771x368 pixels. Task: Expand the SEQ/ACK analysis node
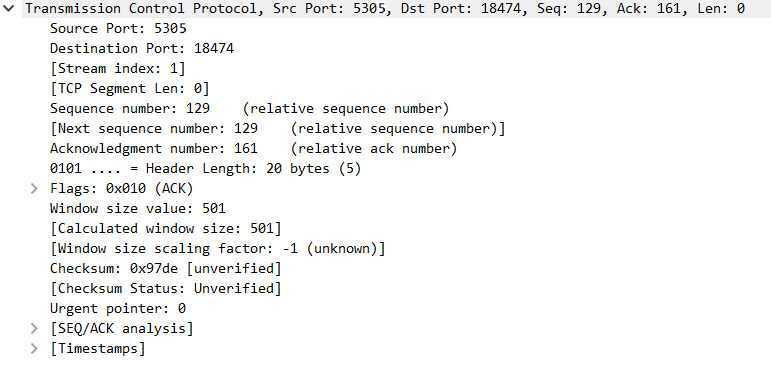pos(33,328)
